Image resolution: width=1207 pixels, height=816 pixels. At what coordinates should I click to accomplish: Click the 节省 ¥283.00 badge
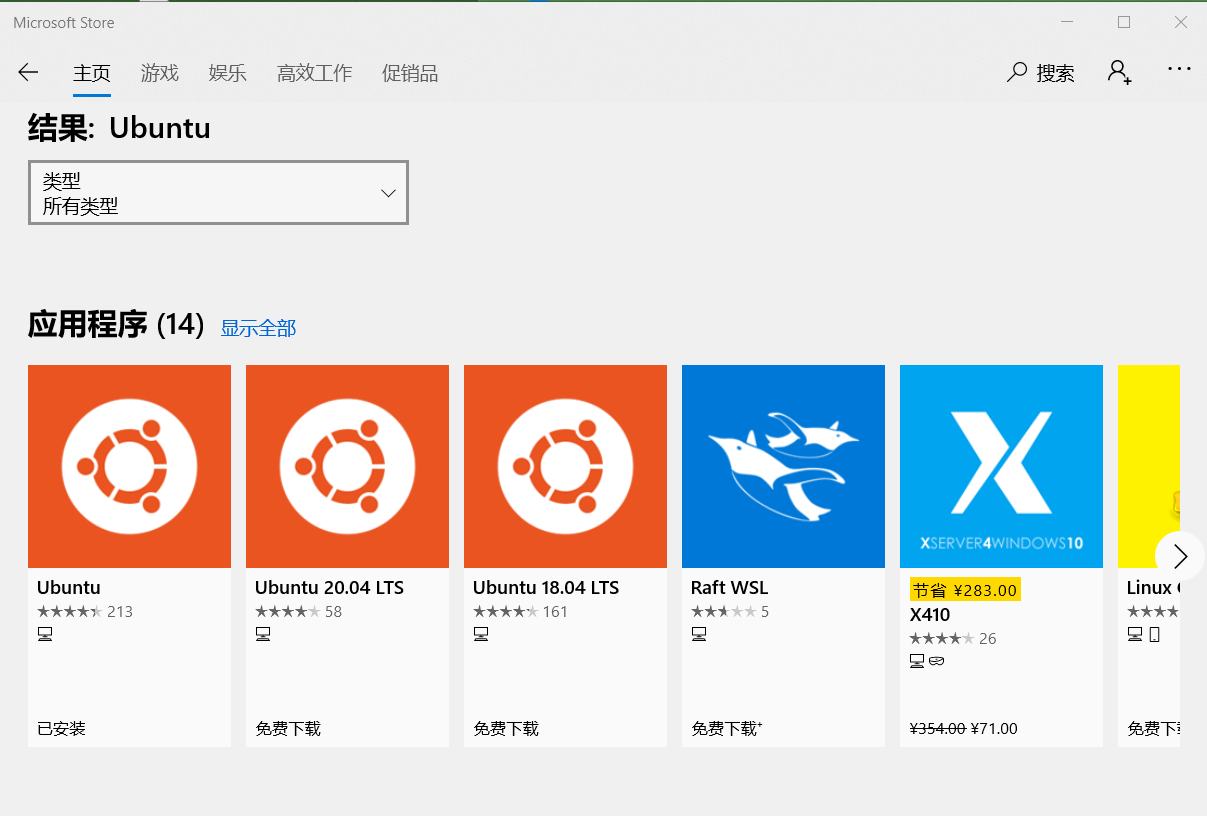pyautogui.click(x=964, y=590)
